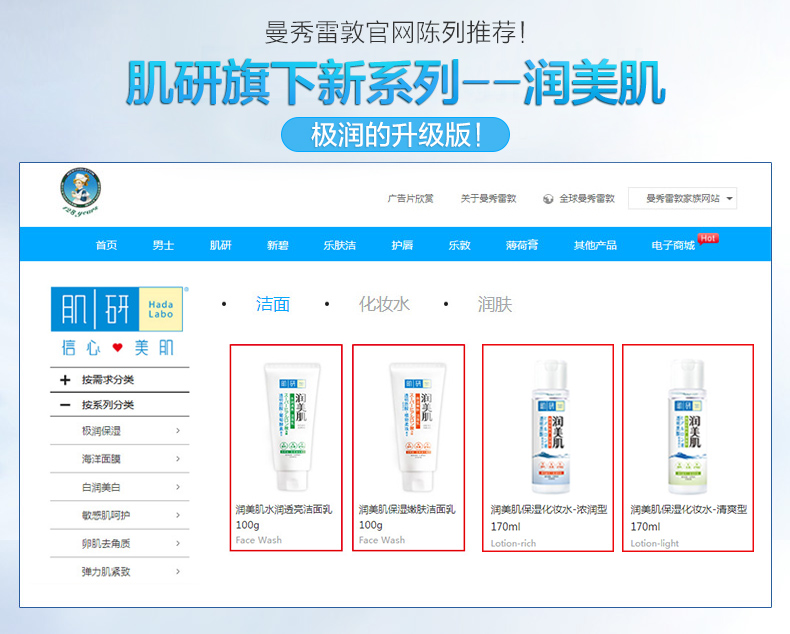Click the 关于曼秀雷敦 link

click(489, 199)
